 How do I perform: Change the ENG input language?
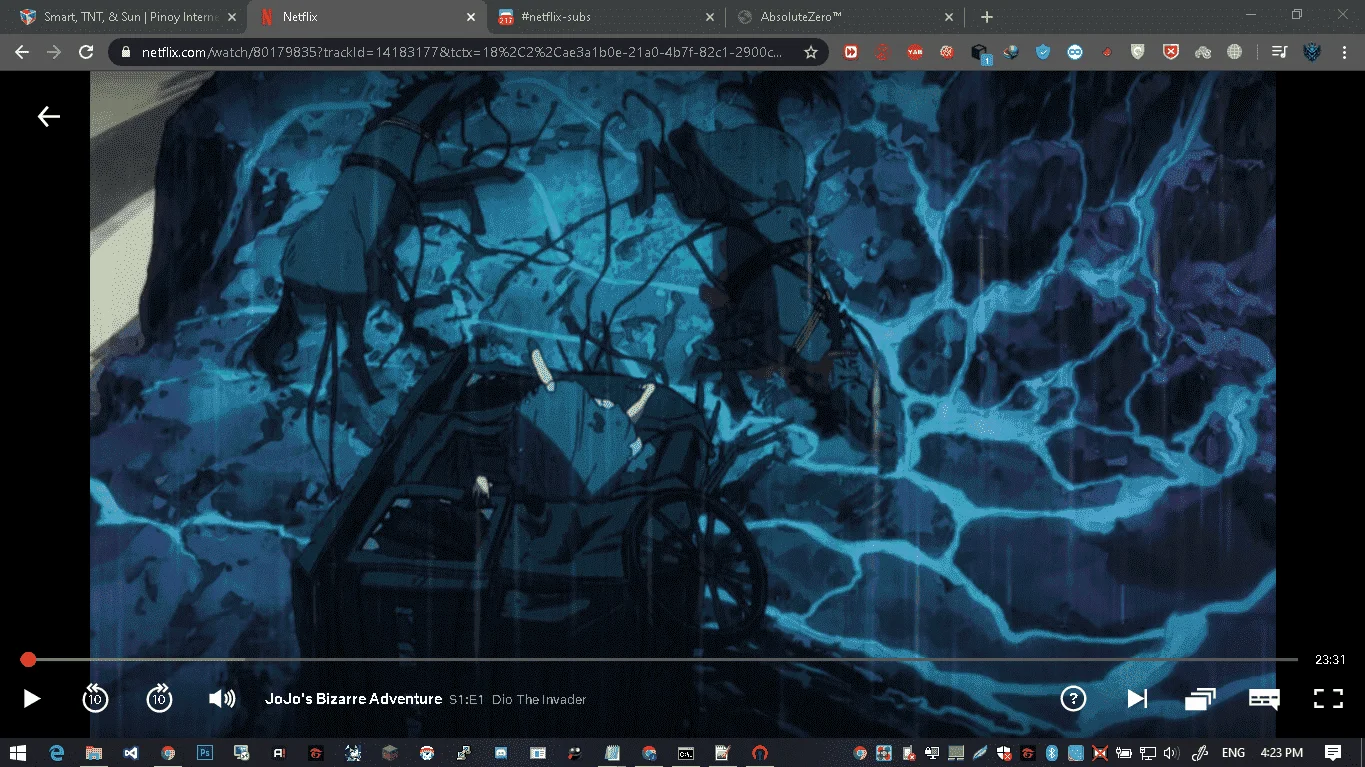click(x=1233, y=752)
